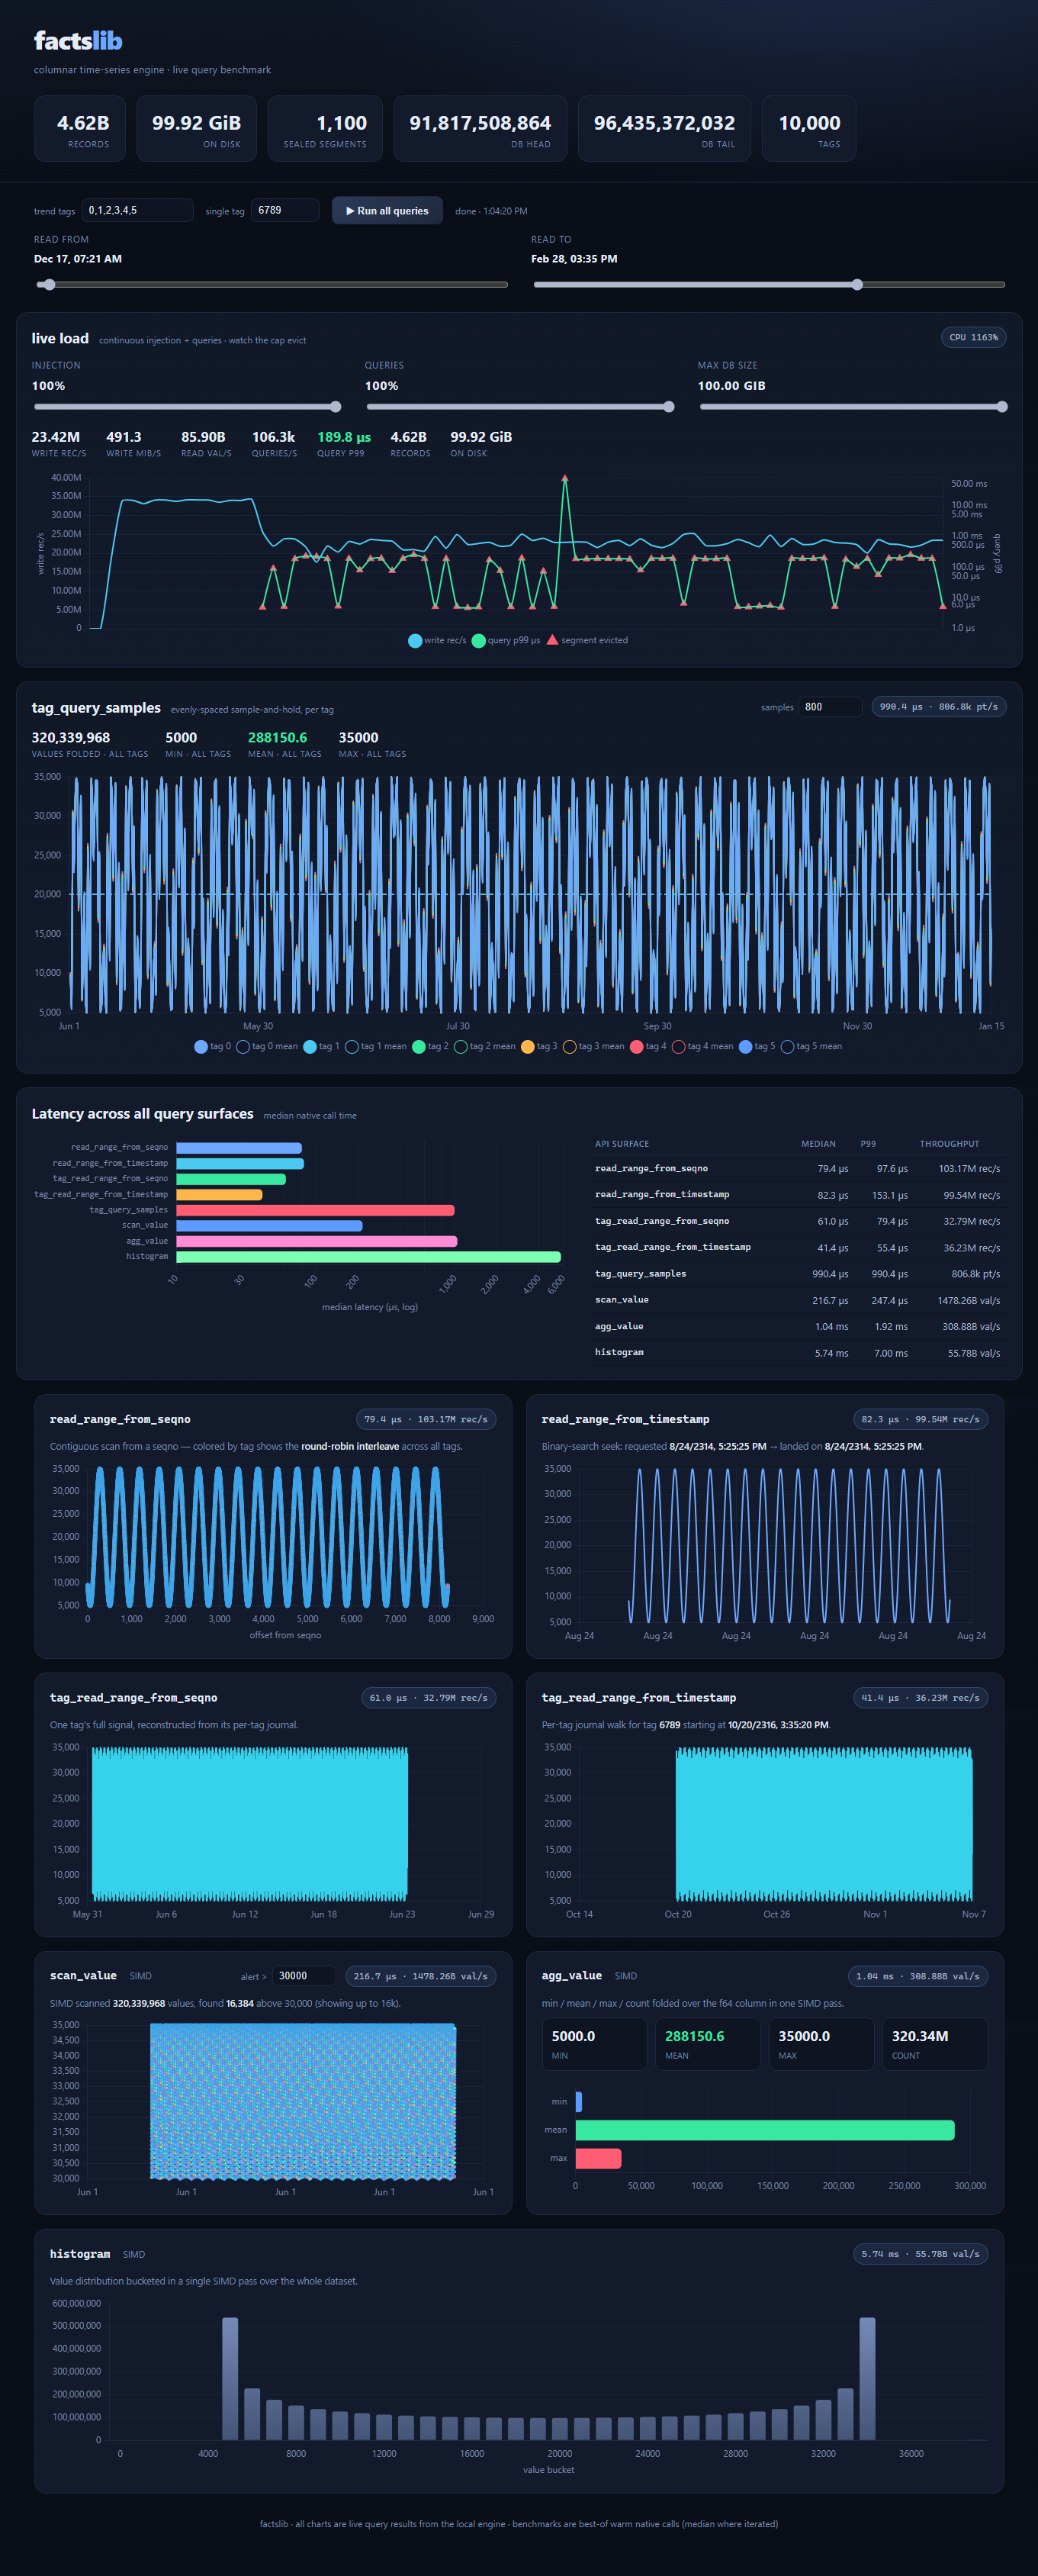Edit the alert threshold input showing 30000
Image resolution: width=1038 pixels, height=2576 pixels.
pyautogui.click(x=304, y=1976)
